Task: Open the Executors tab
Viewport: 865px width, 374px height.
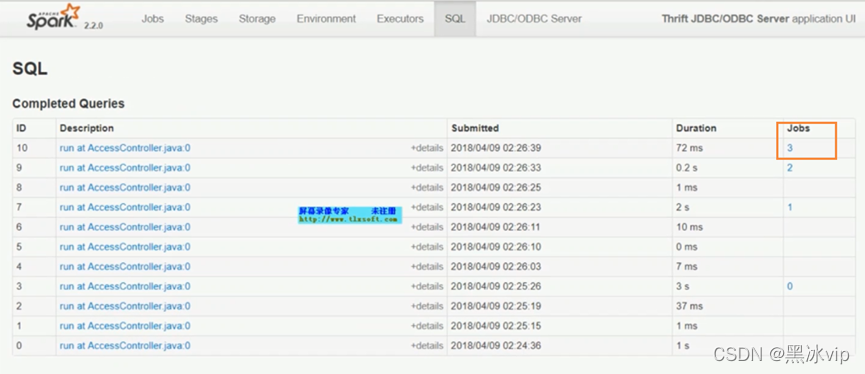Action: click(400, 19)
